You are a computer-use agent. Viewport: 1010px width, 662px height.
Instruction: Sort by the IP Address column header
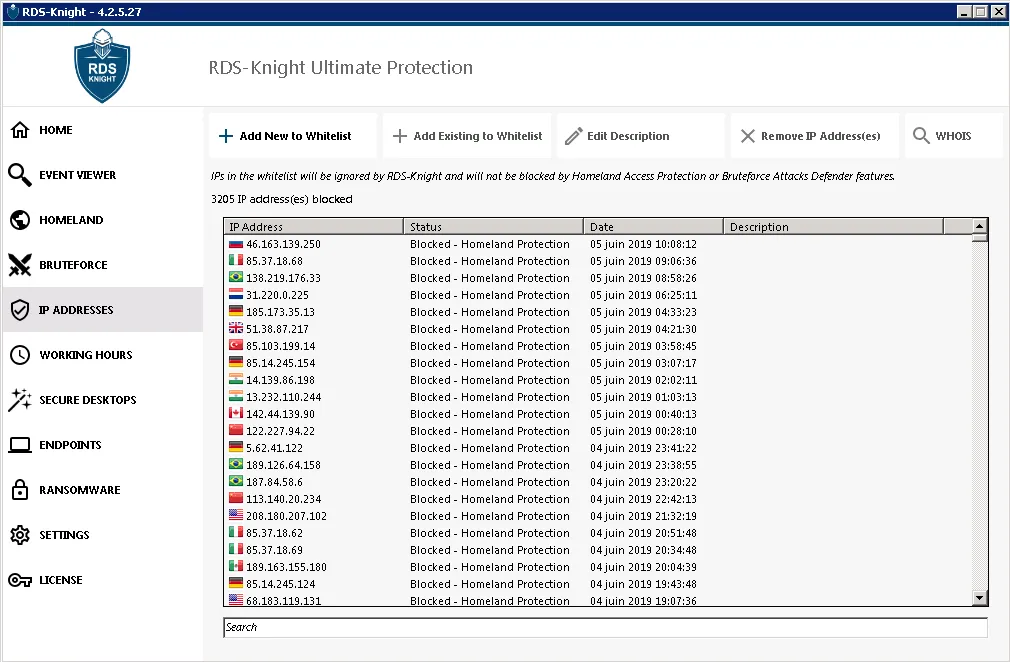pyautogui.click(x=314, y=227)
